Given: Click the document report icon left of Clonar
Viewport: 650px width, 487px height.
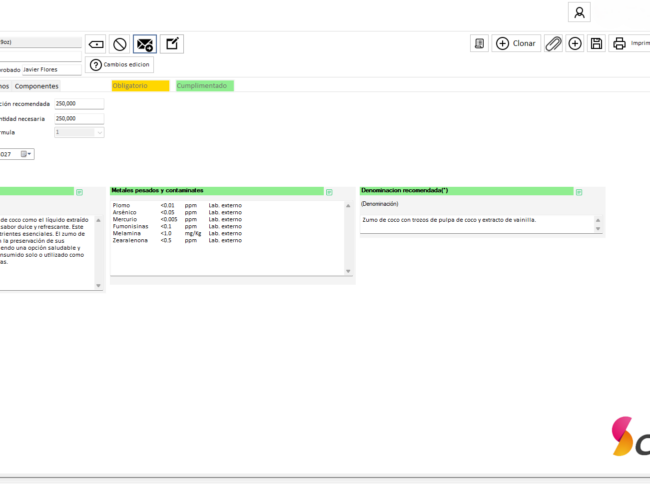Looking at the screenshot, I should click(480, 44).
